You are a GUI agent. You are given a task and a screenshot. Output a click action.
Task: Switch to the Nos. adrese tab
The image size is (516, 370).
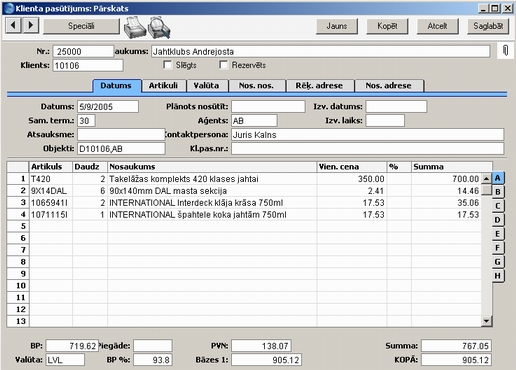pos(389,86)
